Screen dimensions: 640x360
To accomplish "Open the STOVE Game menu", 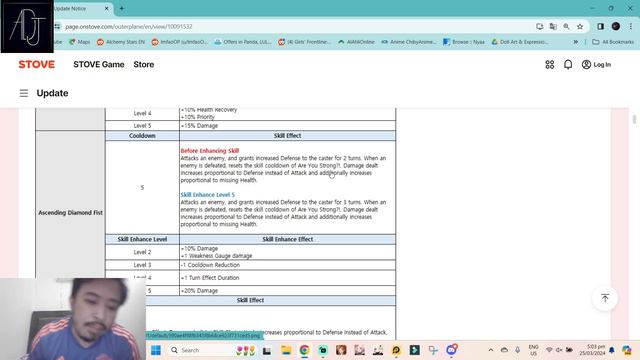I will 99,64.
